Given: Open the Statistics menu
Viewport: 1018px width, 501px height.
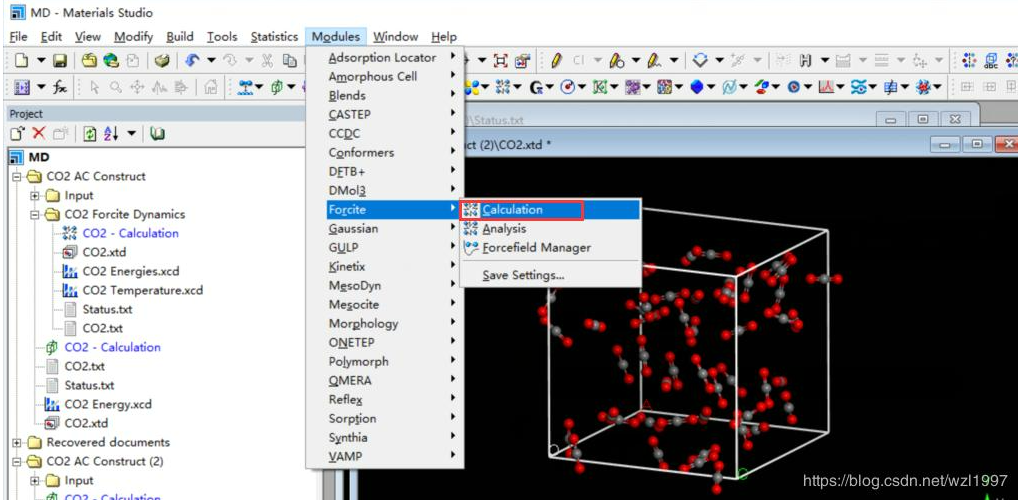Looking at the screenshot, I should pyautogui.click(x=274, y=37).
